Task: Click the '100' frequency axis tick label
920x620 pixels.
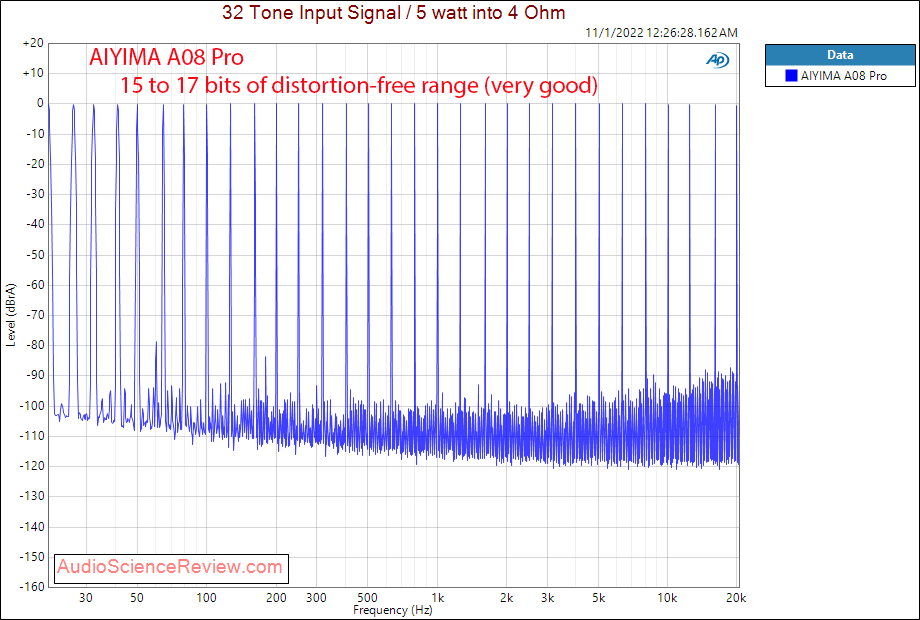Action: [207, 598]
